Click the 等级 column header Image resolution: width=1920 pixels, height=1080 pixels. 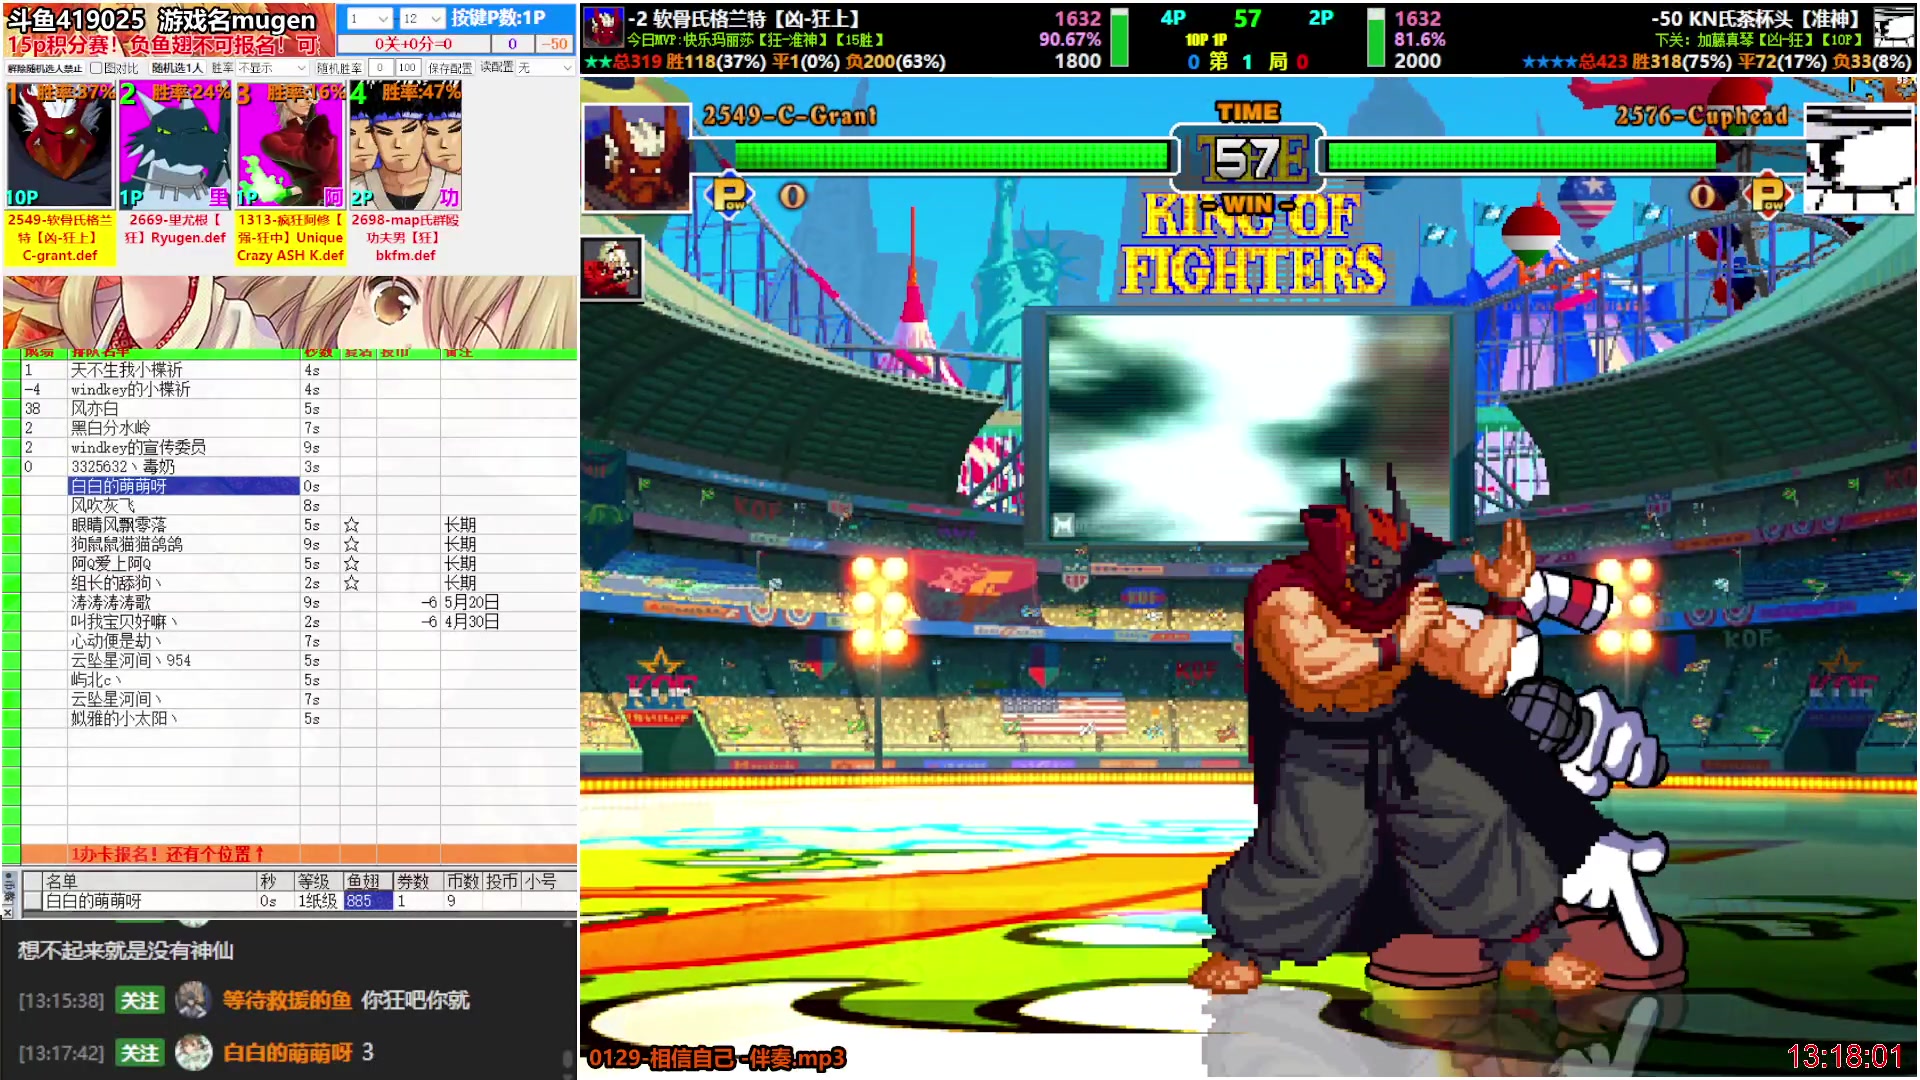pyautogui.click(x=319, y=881)
